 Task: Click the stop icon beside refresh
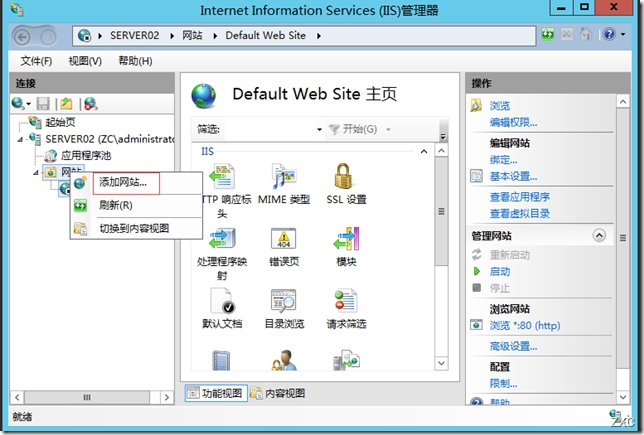pyautogui.click(x=567, y=35)
